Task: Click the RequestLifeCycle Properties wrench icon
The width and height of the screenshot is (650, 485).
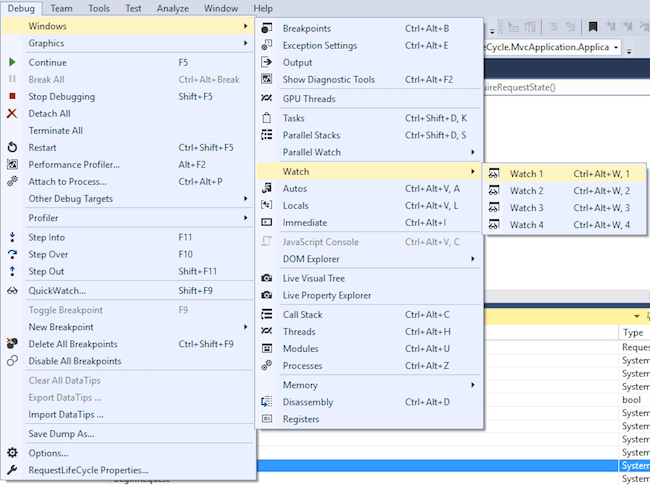Action: point(12,470)
